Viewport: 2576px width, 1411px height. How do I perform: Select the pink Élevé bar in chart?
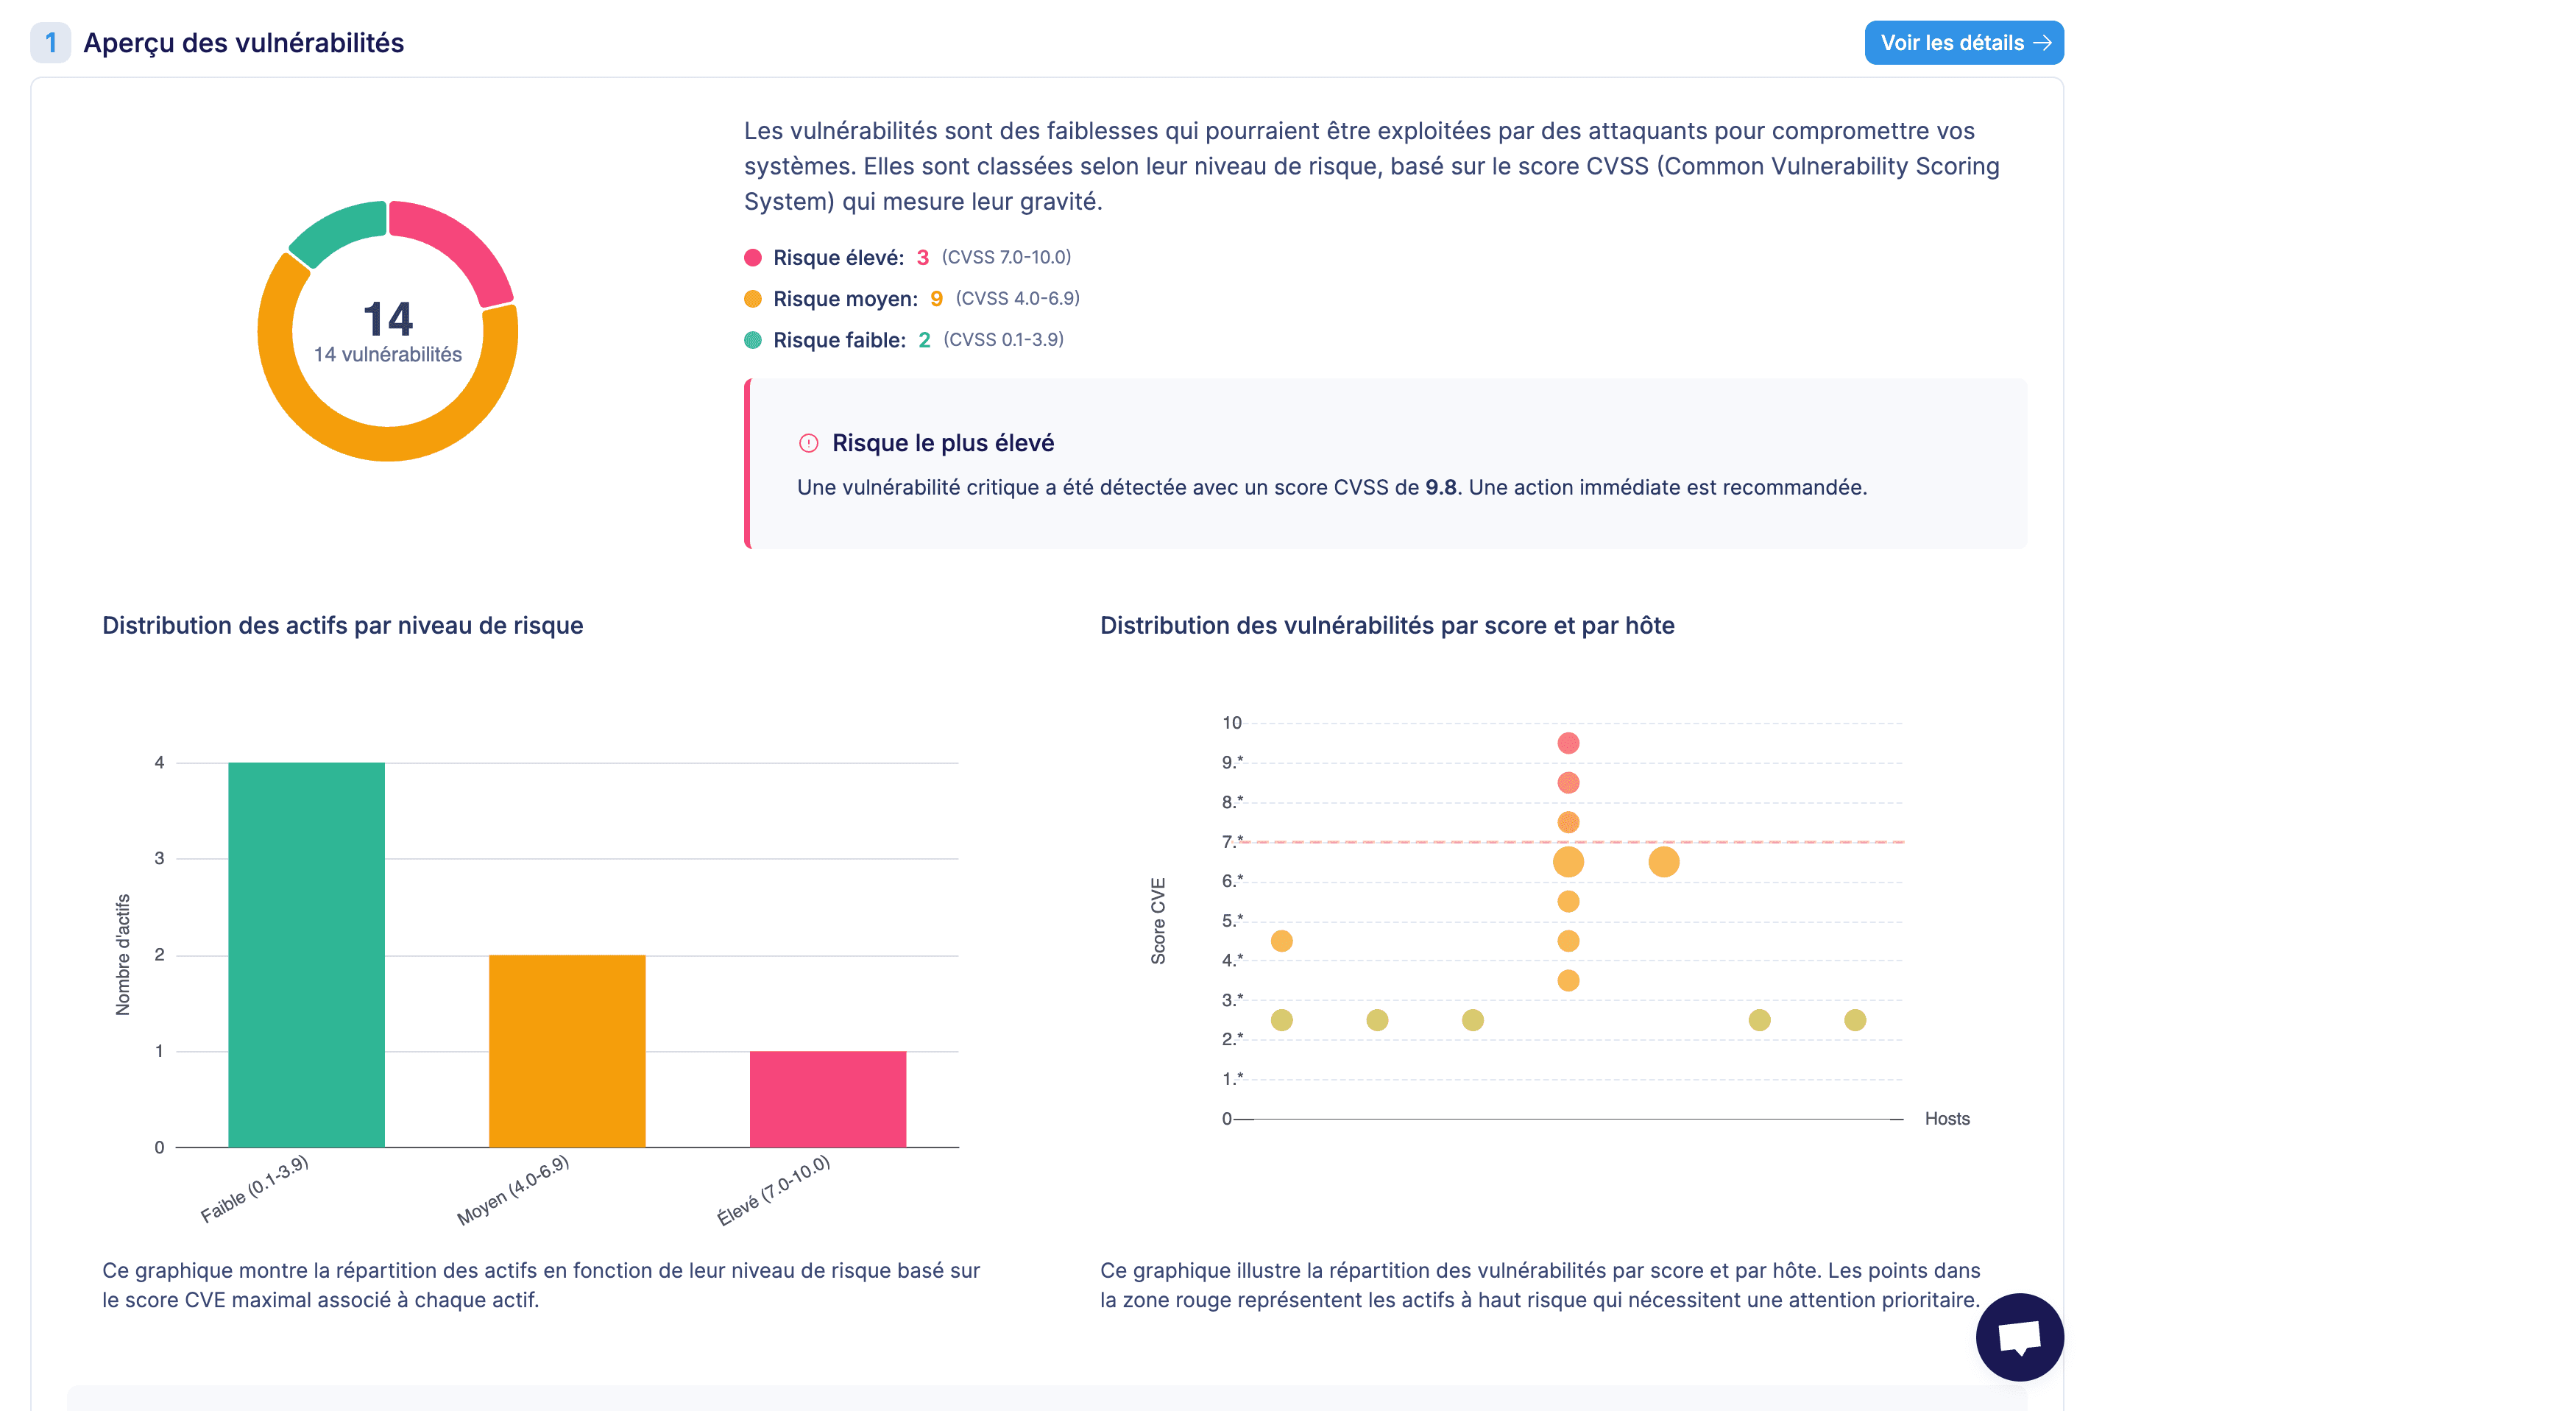pyautogui.click(x=827, y=1098)
